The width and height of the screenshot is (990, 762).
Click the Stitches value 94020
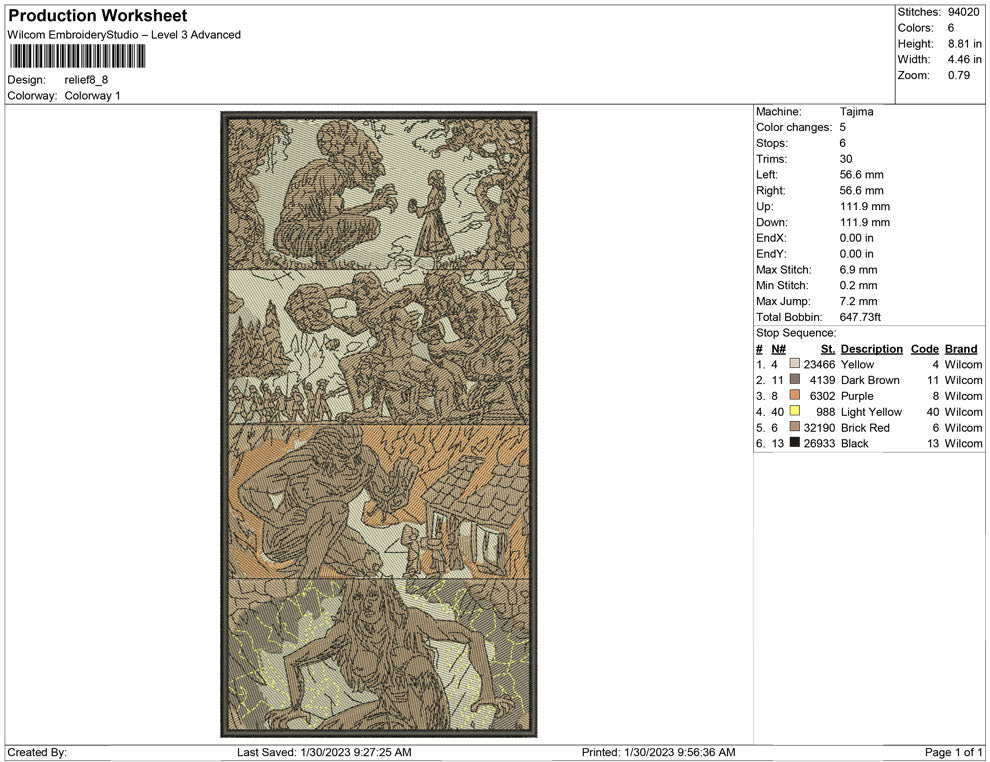(x=963, y=12)
